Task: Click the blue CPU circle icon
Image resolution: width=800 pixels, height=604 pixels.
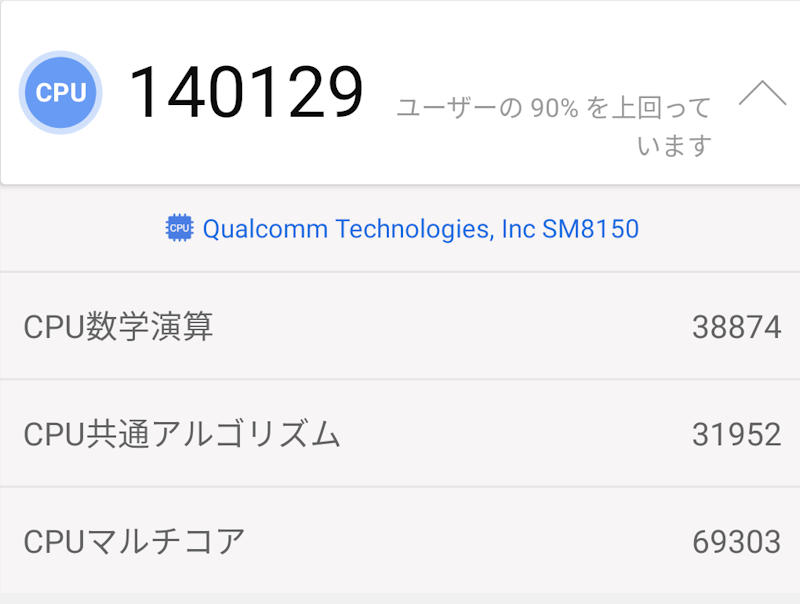Action: click(61, 93)
